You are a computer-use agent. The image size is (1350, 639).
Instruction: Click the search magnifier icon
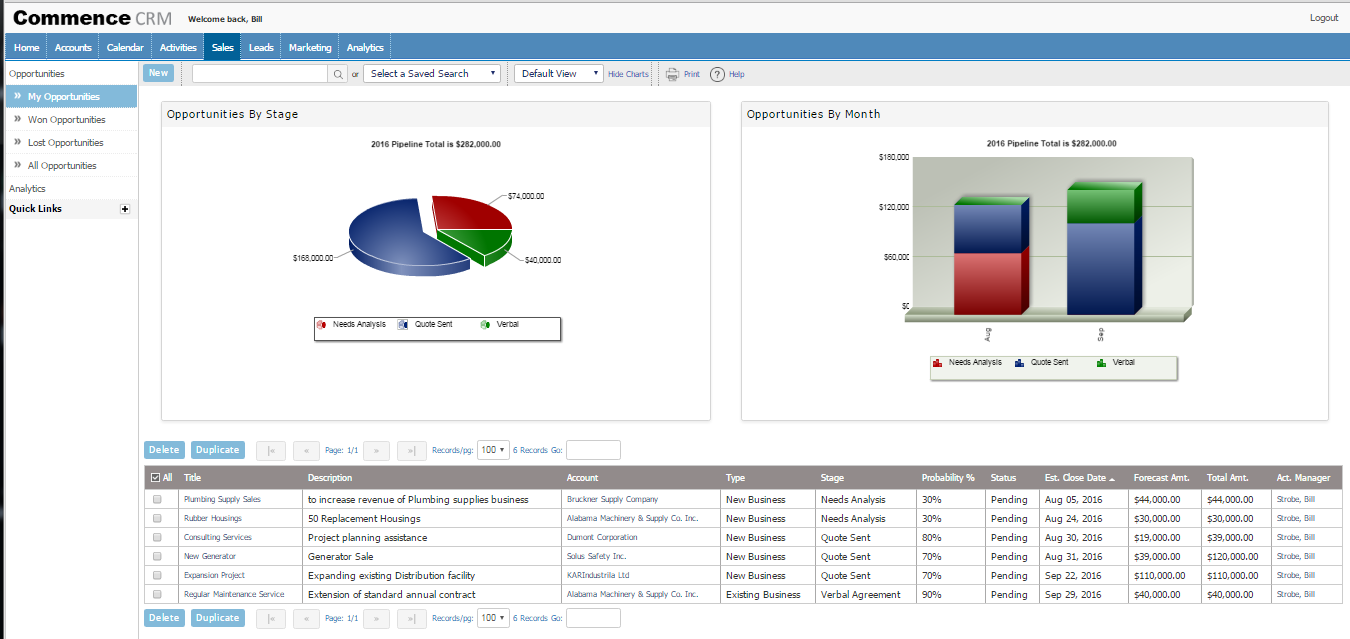(338, 74)
